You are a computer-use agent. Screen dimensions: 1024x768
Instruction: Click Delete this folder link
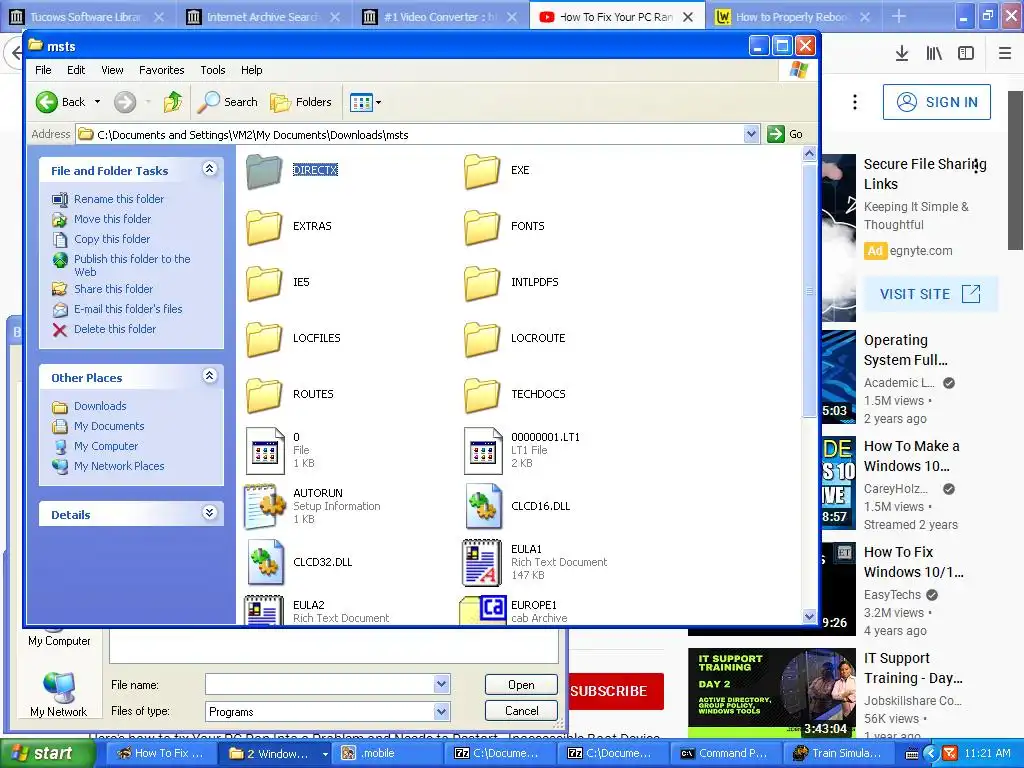click(115, 329)
